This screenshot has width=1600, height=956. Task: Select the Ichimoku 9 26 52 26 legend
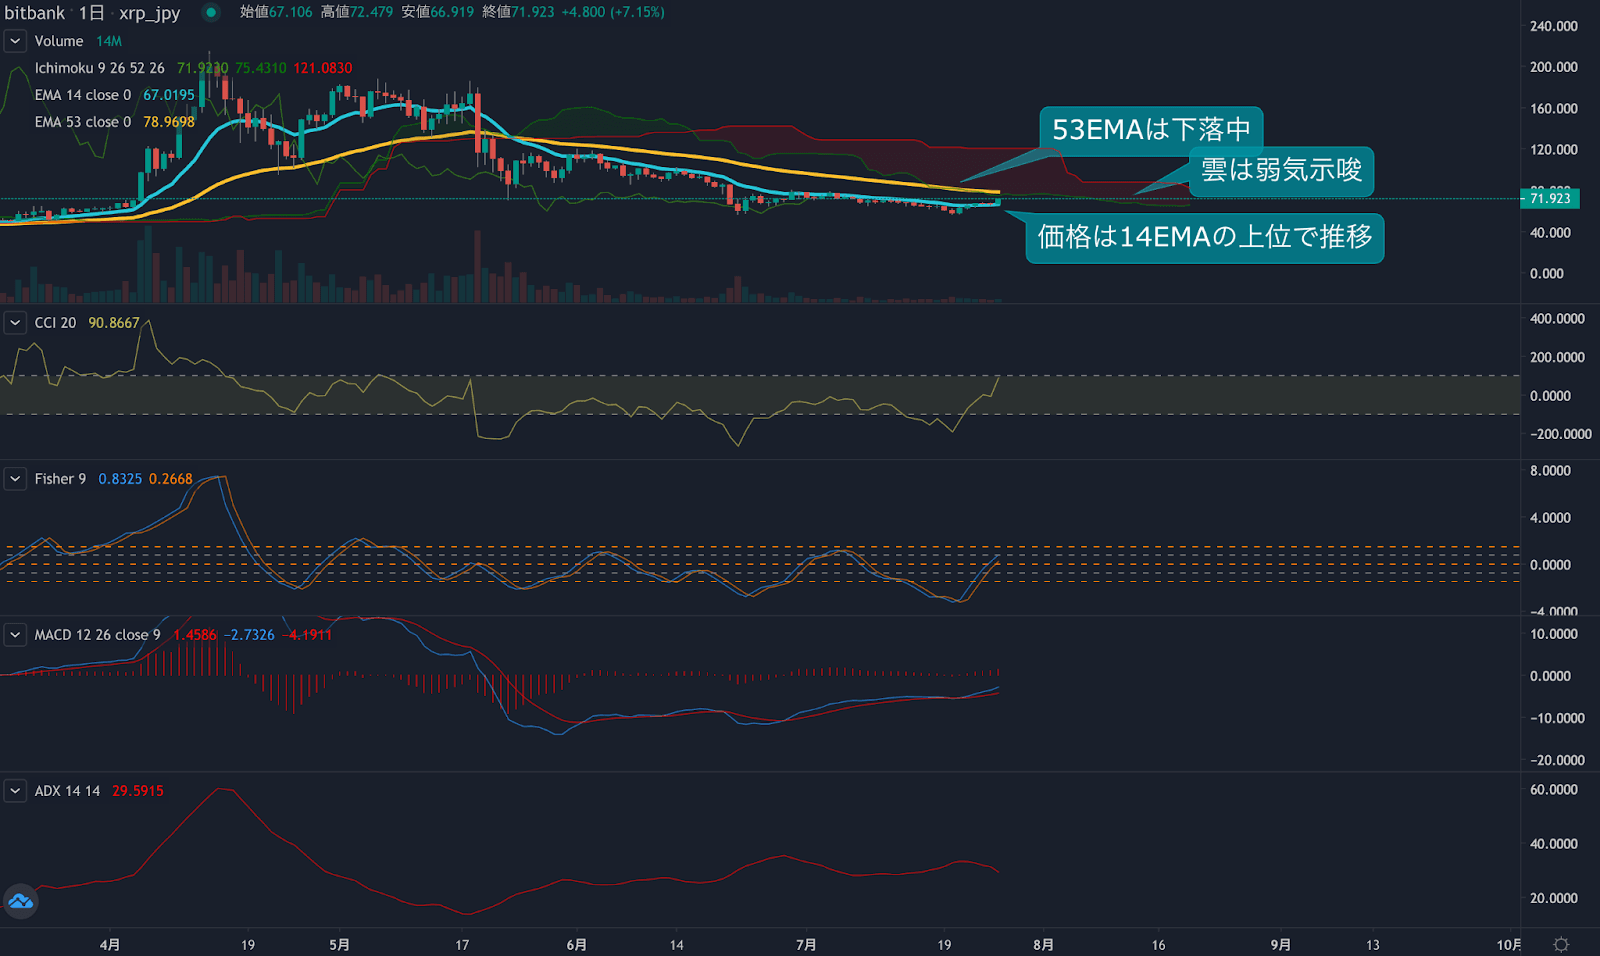tap(100, 68)
